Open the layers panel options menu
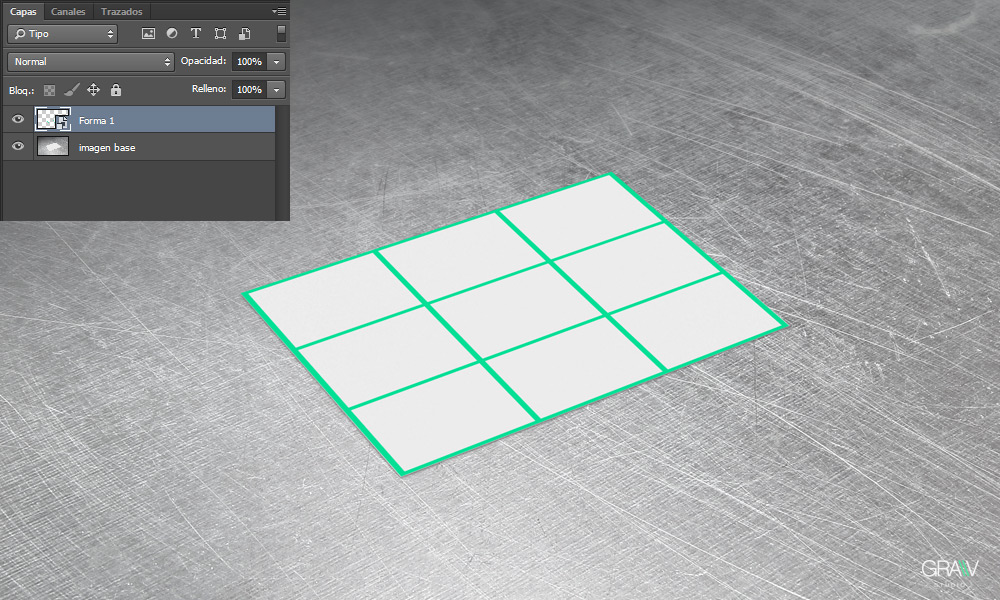Viewport: 1000px width, 600px height. [x=279, y=11]
